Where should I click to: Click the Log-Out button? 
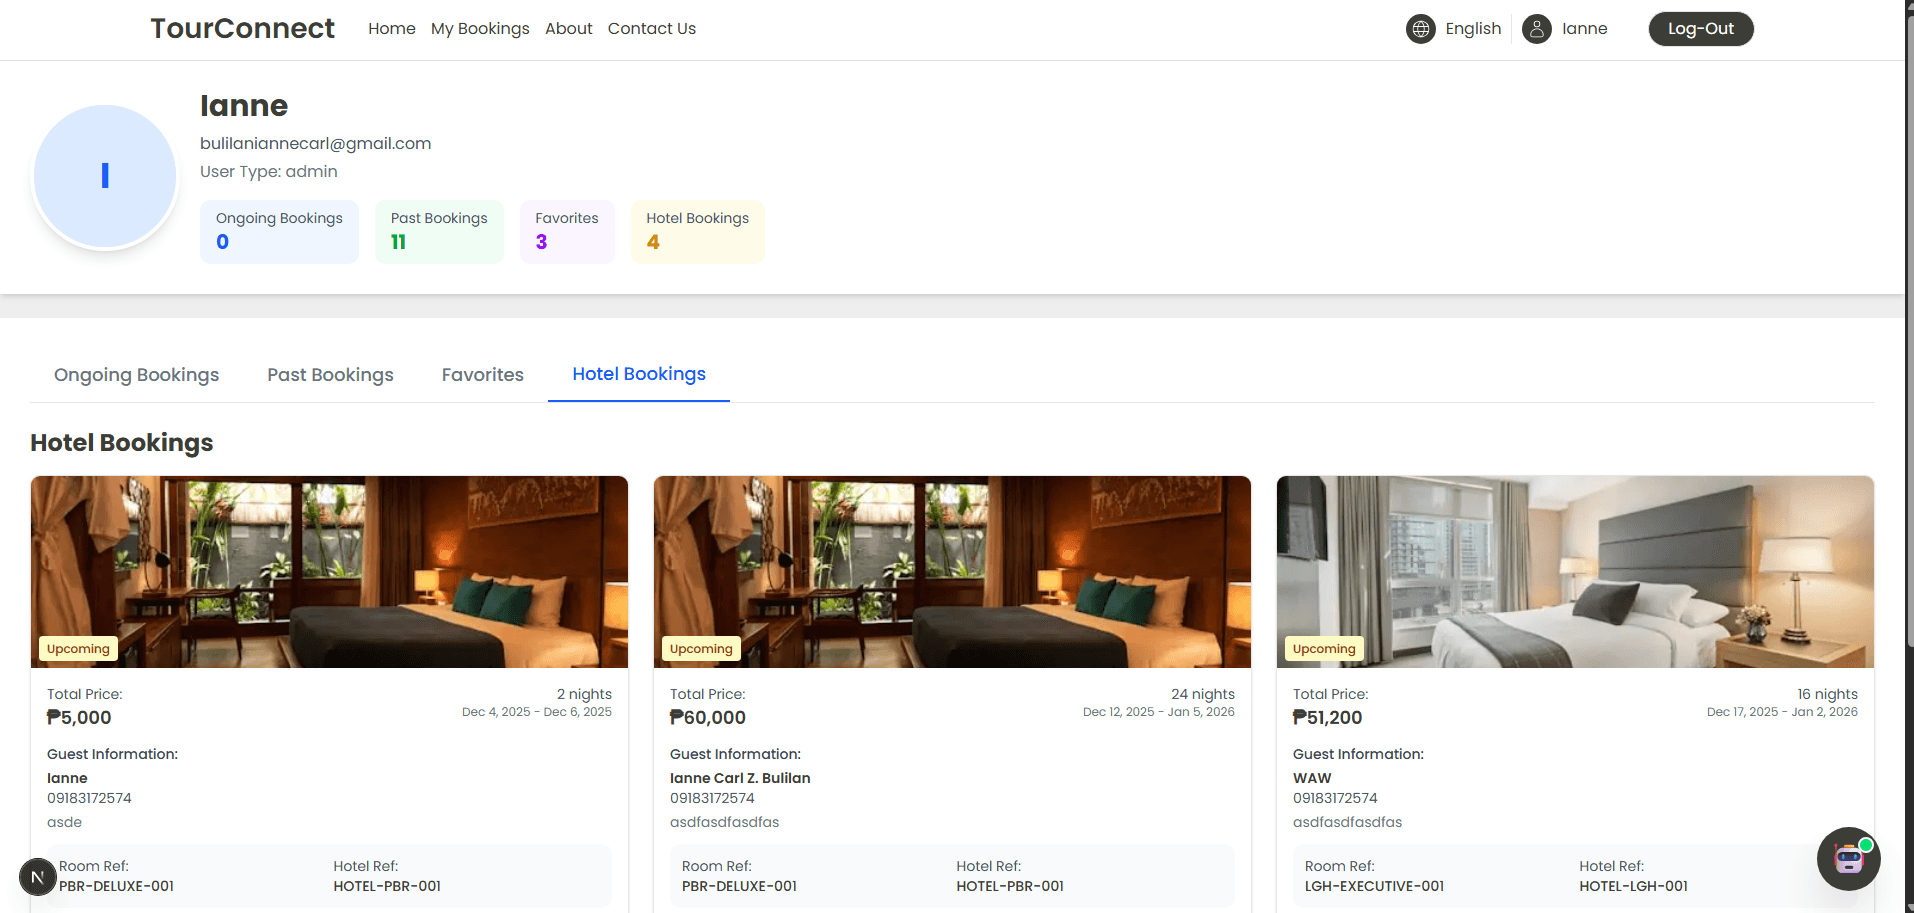coord(1700,29)
